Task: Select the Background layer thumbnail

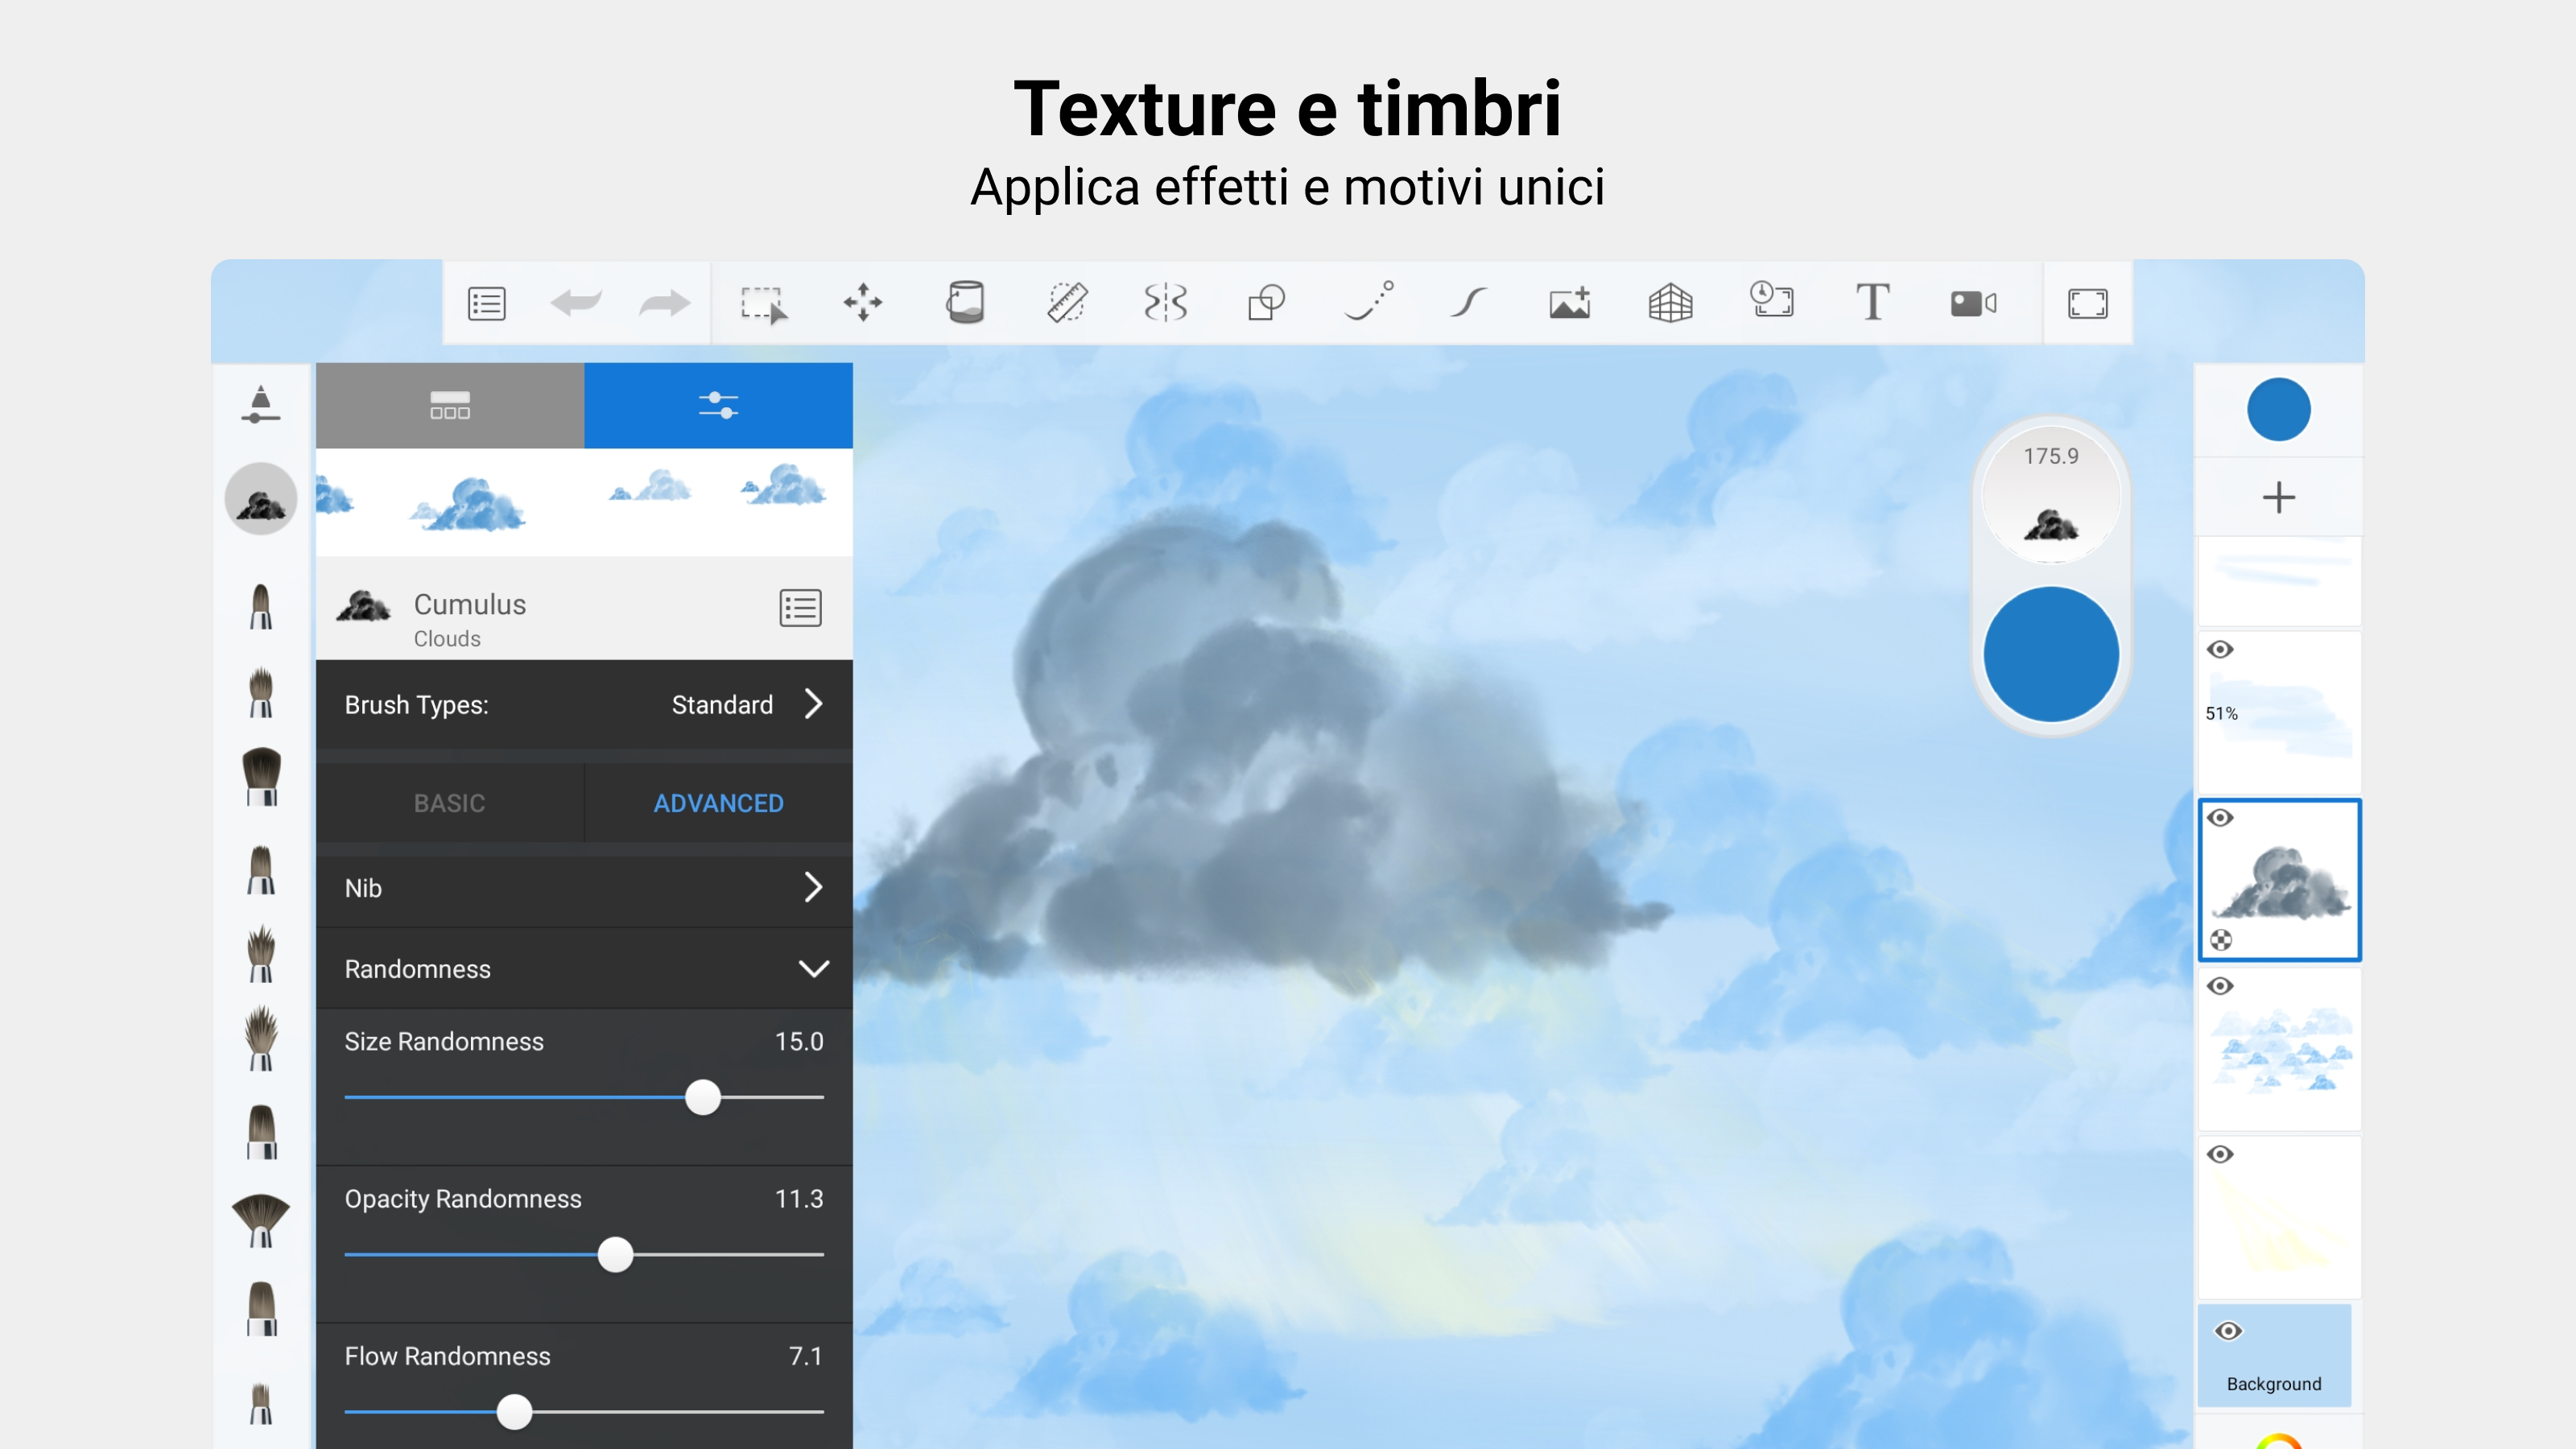Action: 2275,1355
